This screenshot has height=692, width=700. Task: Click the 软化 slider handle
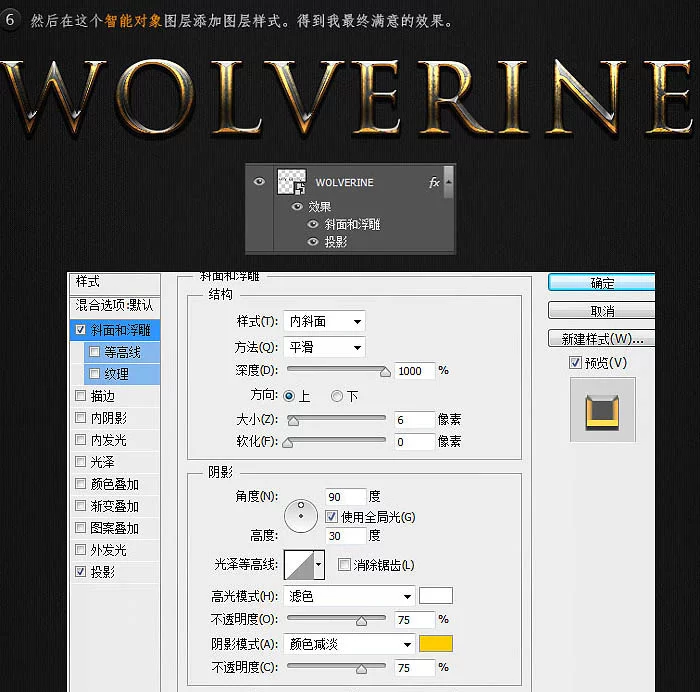pyautogui.click(x=288, y=442)
